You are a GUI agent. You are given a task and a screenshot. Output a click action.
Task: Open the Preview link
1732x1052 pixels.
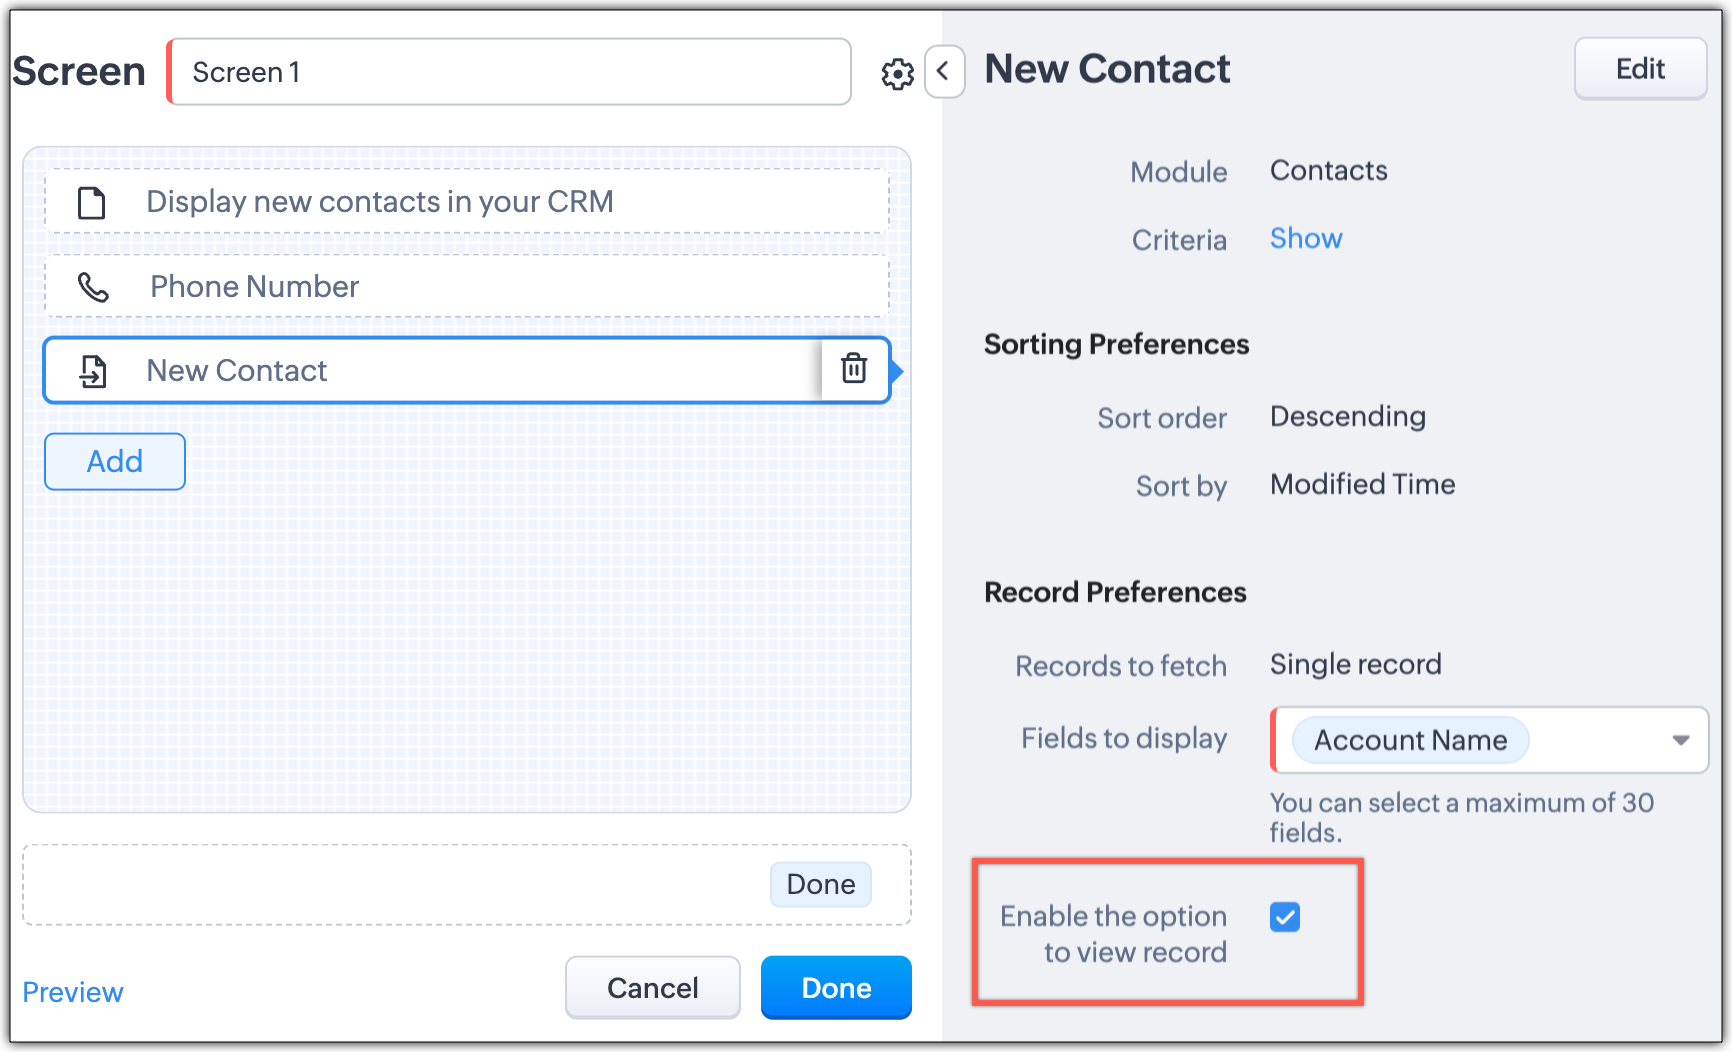point(73,992)
